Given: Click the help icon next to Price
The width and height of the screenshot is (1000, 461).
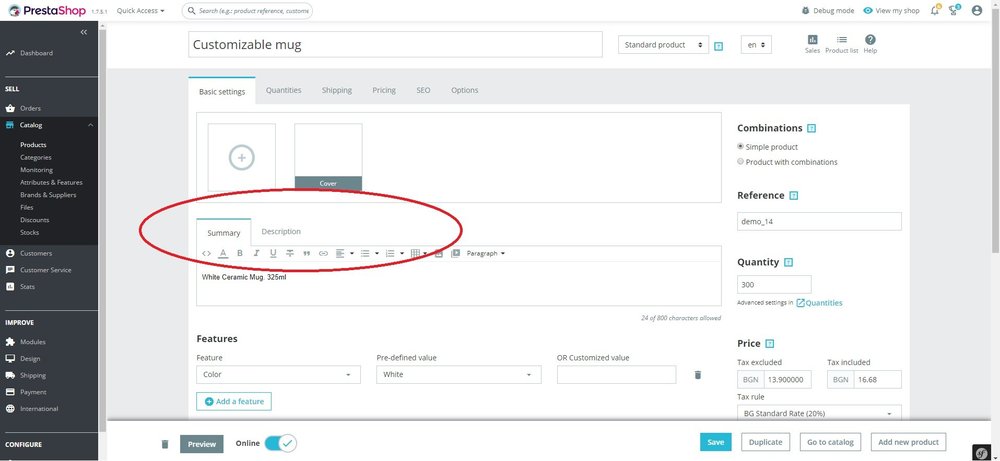Looking at the screenshot, I should pos(770,344).
